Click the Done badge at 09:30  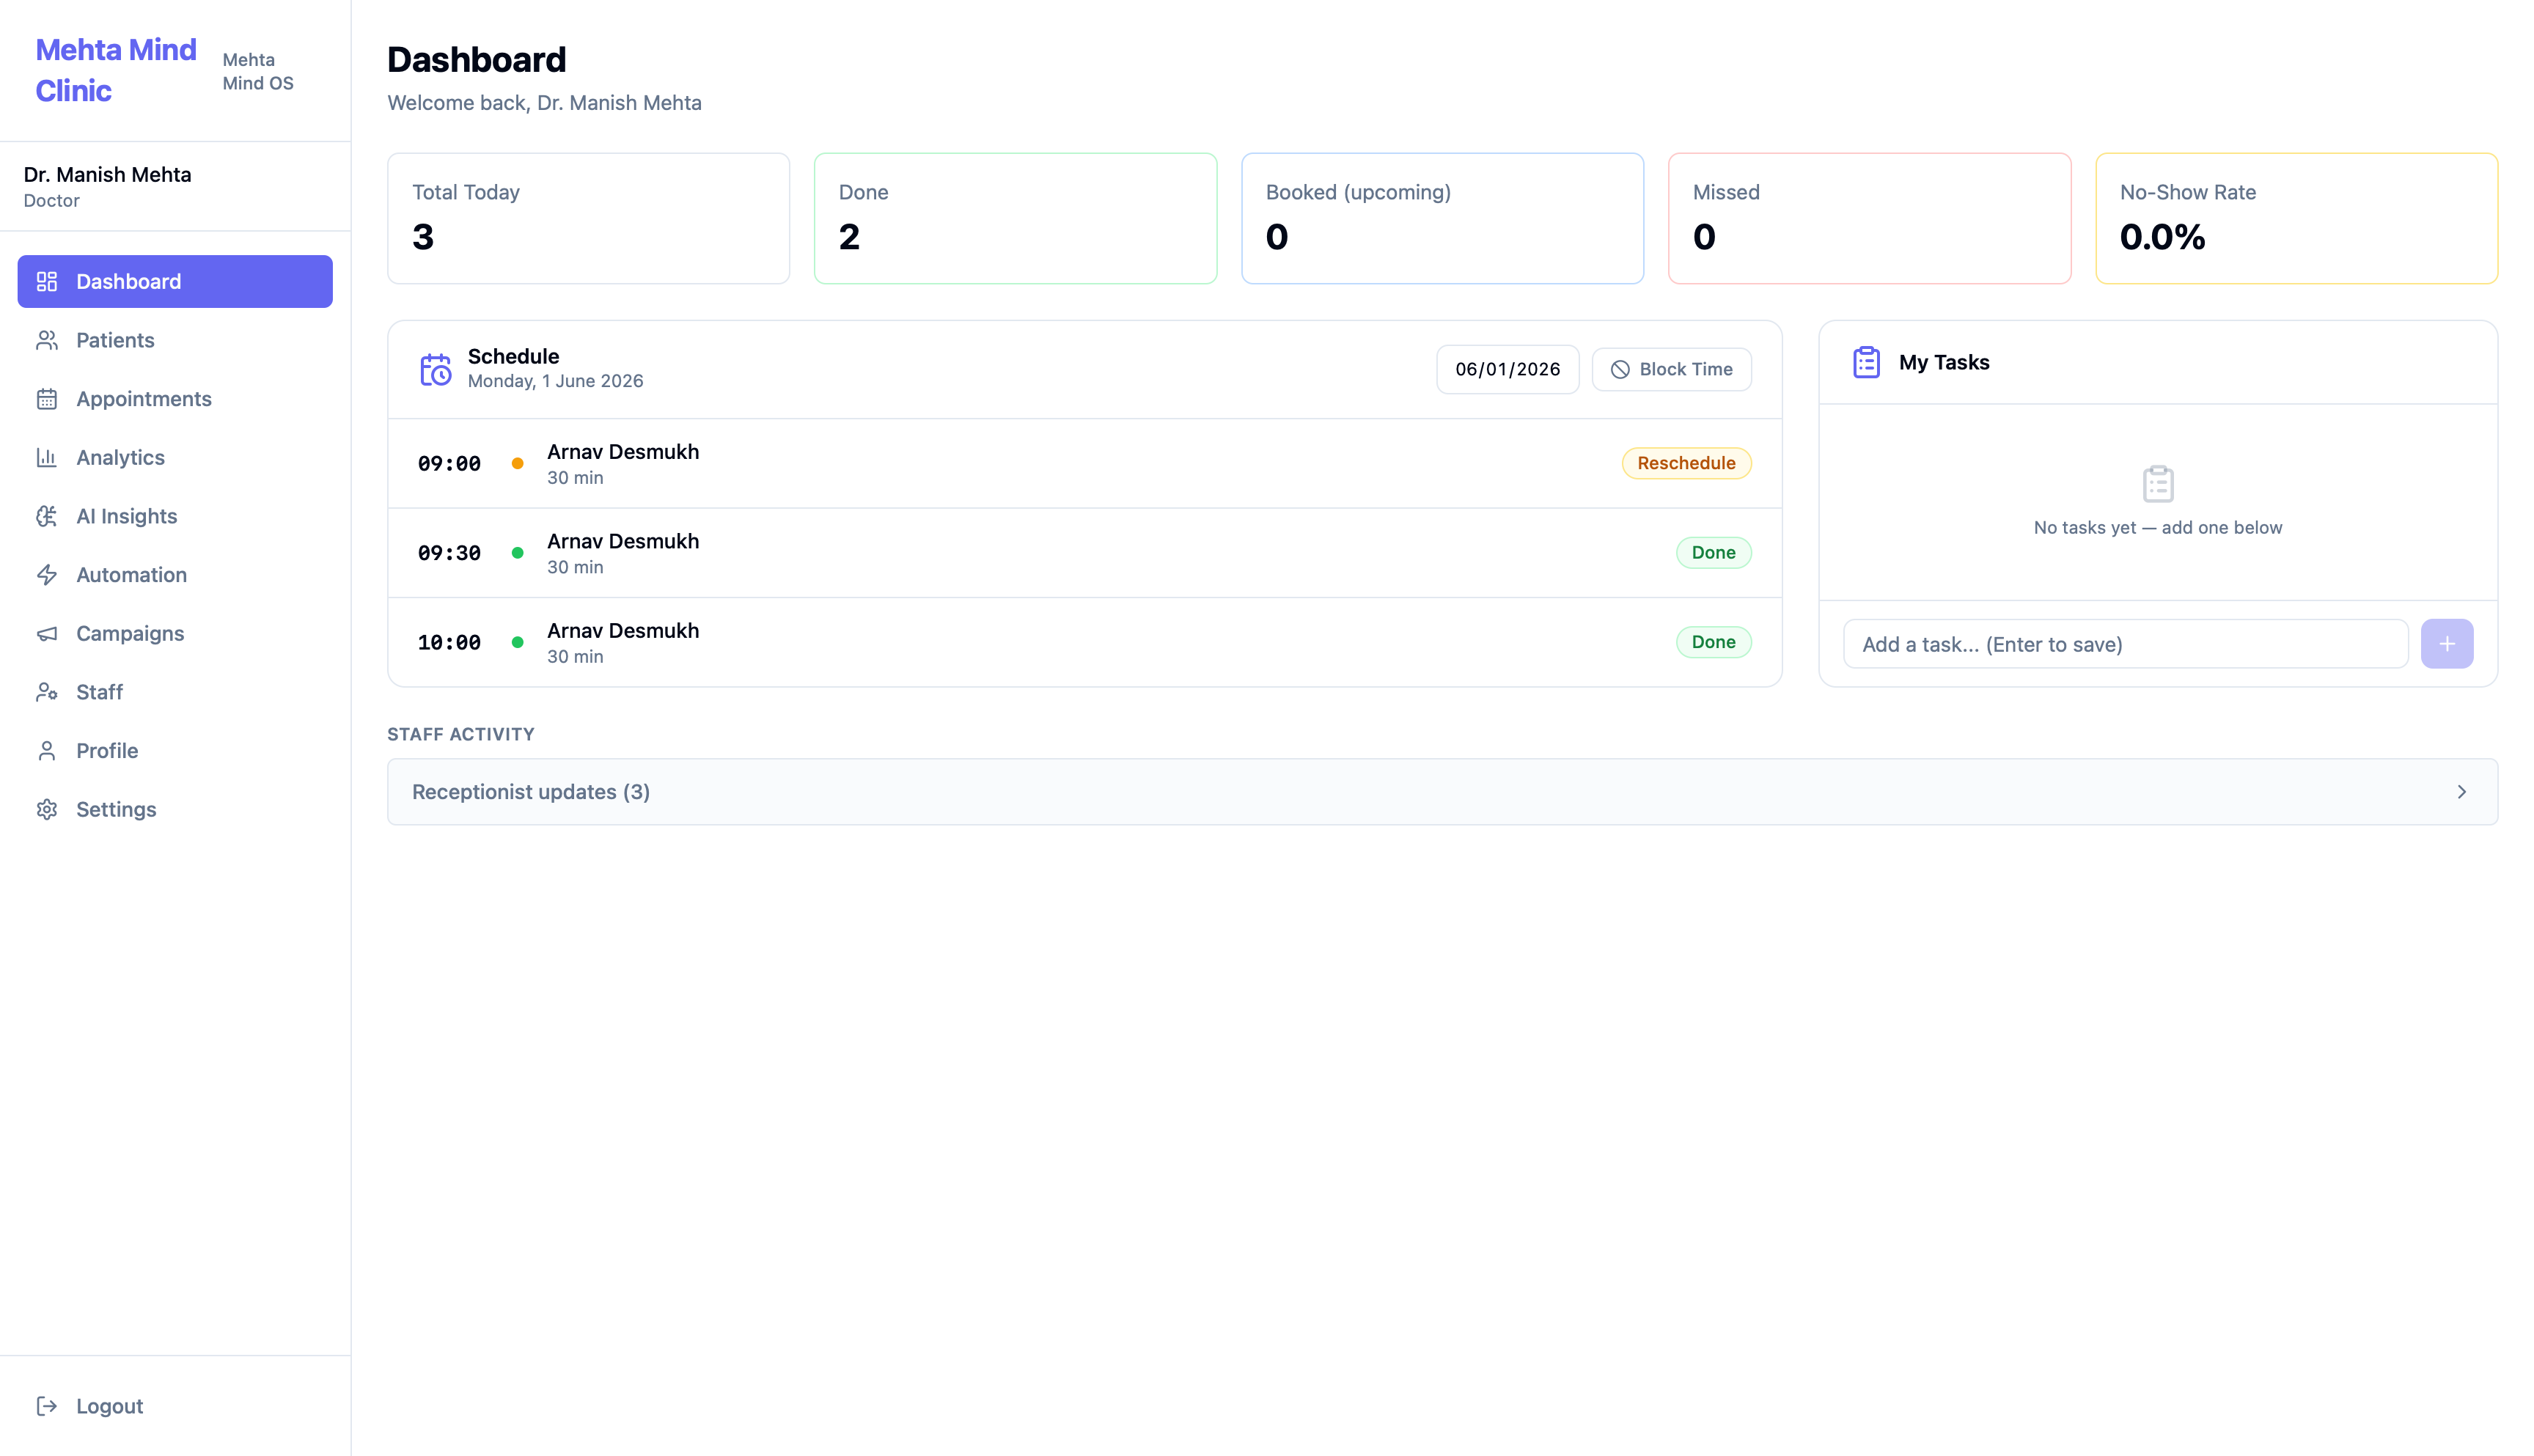[x=1713, y=553]
